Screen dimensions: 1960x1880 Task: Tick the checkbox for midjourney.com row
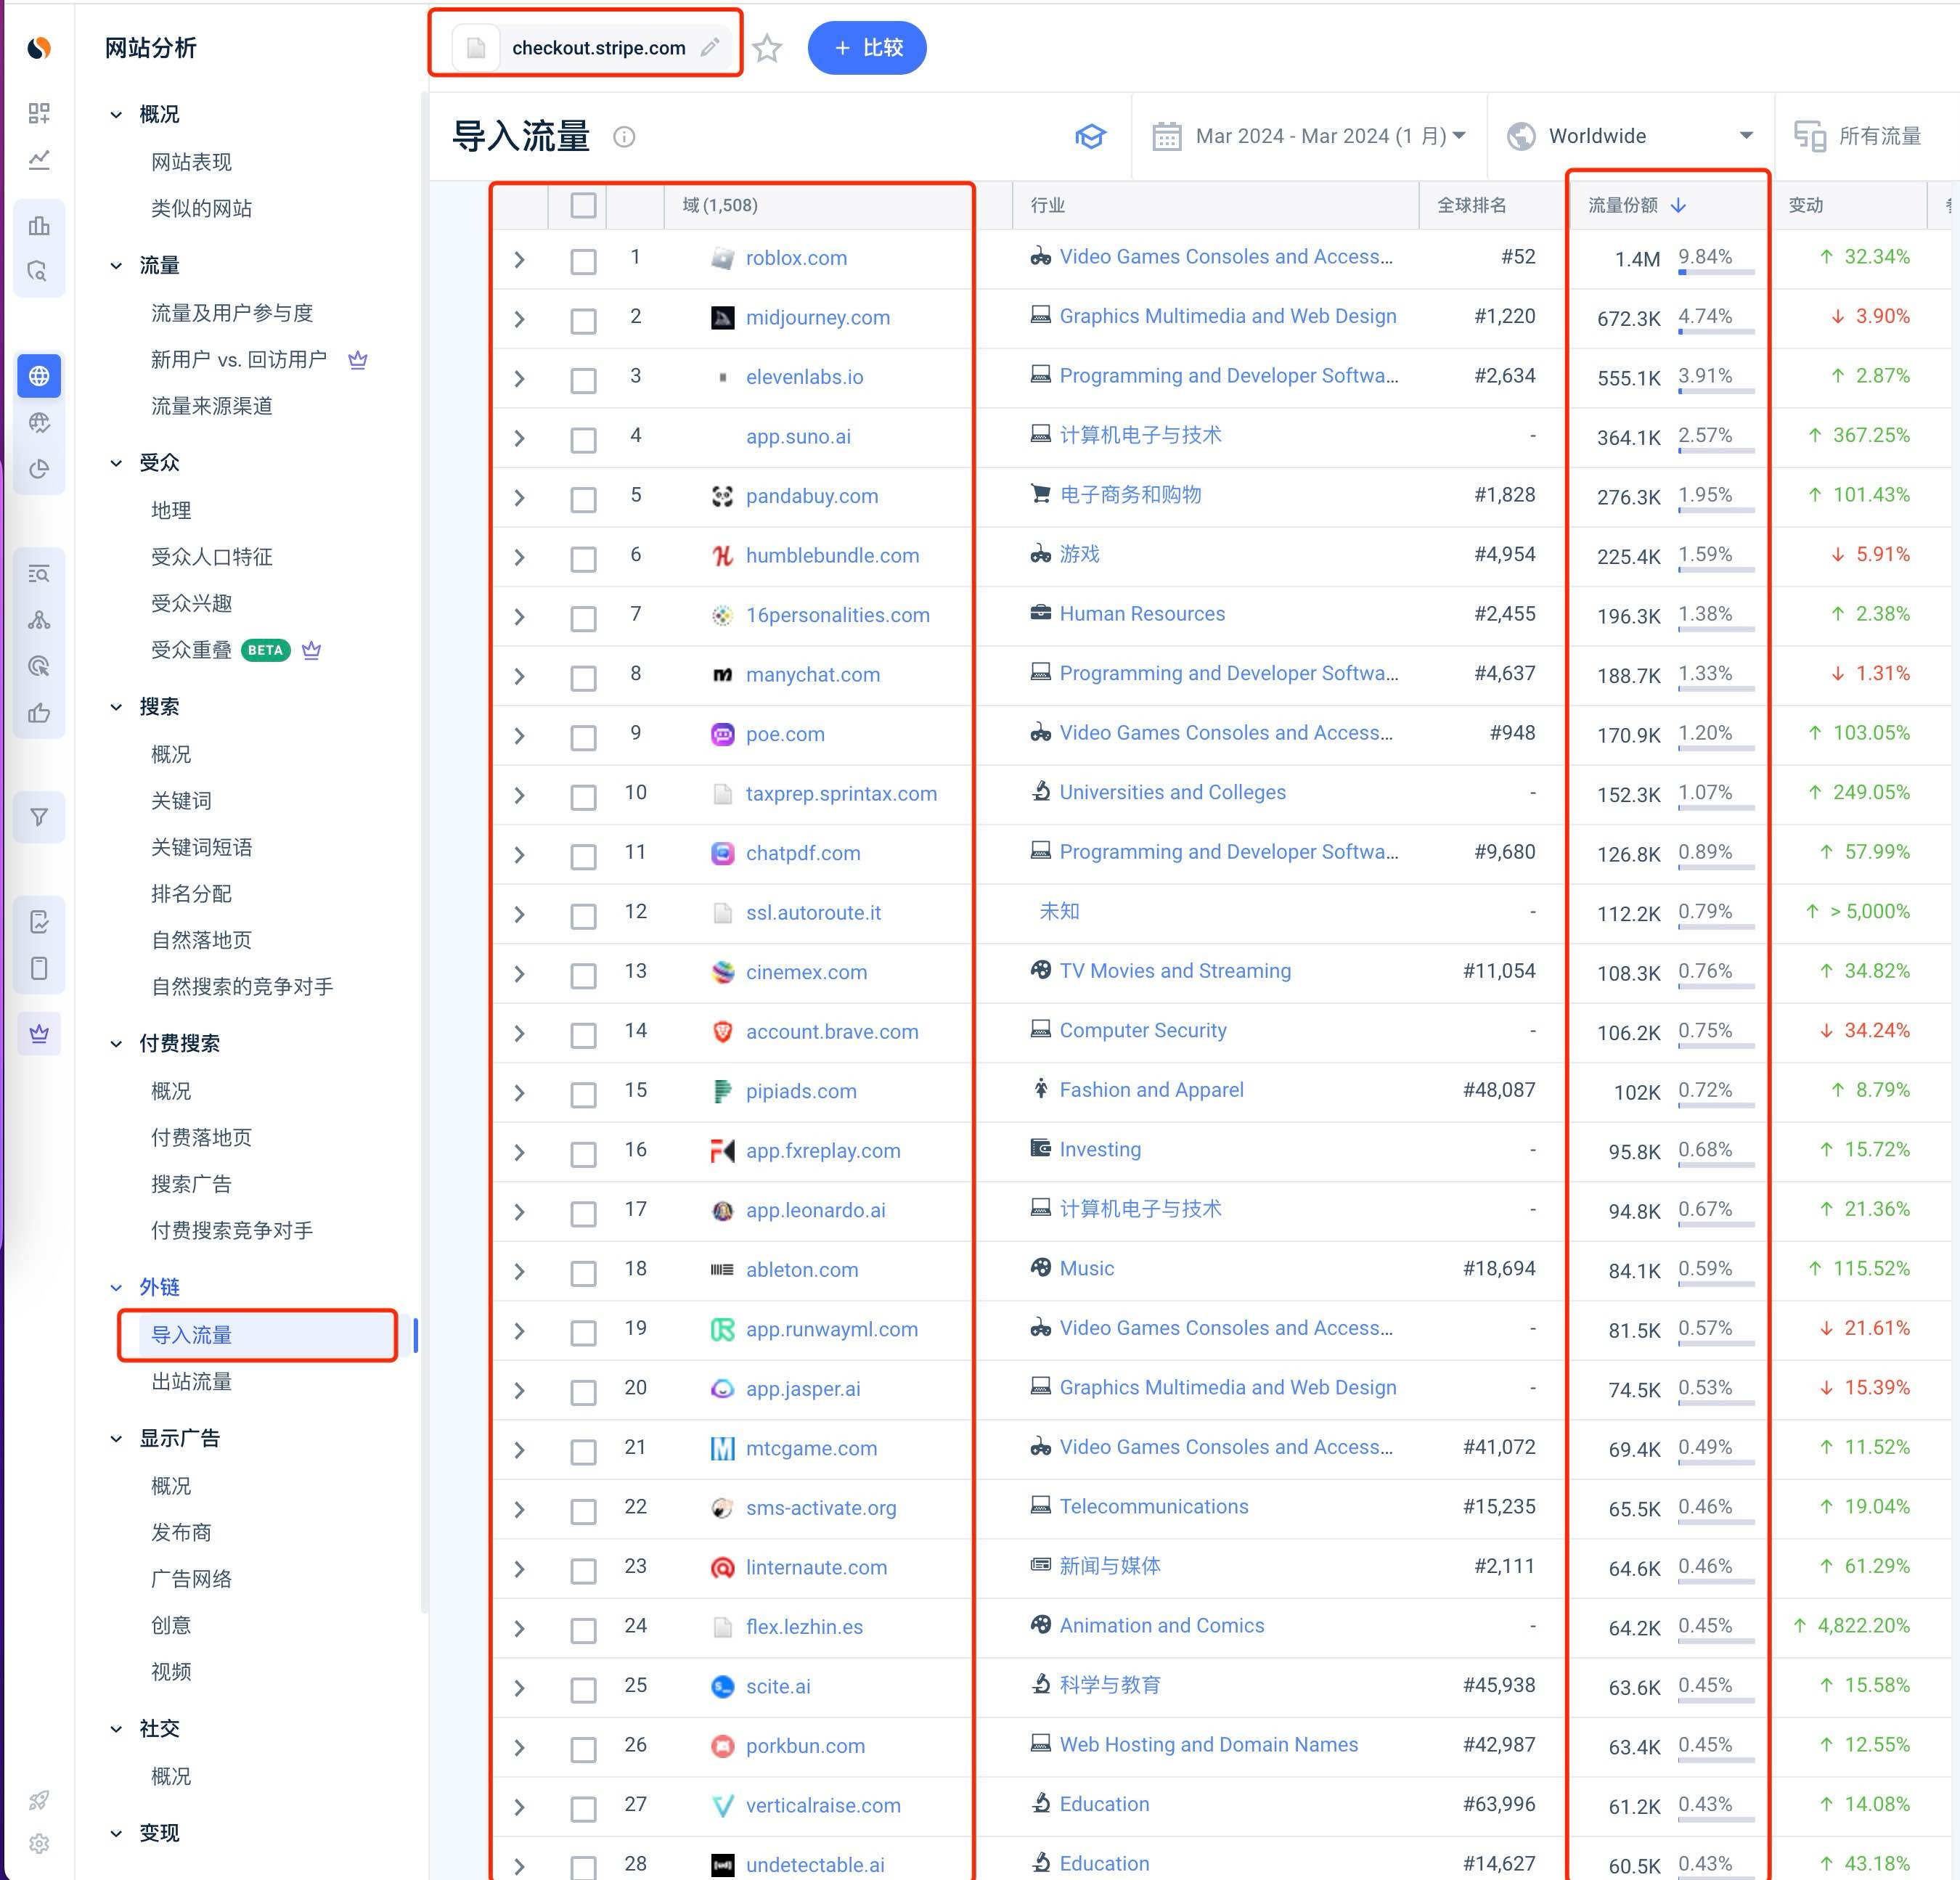[x=583, y=320]
